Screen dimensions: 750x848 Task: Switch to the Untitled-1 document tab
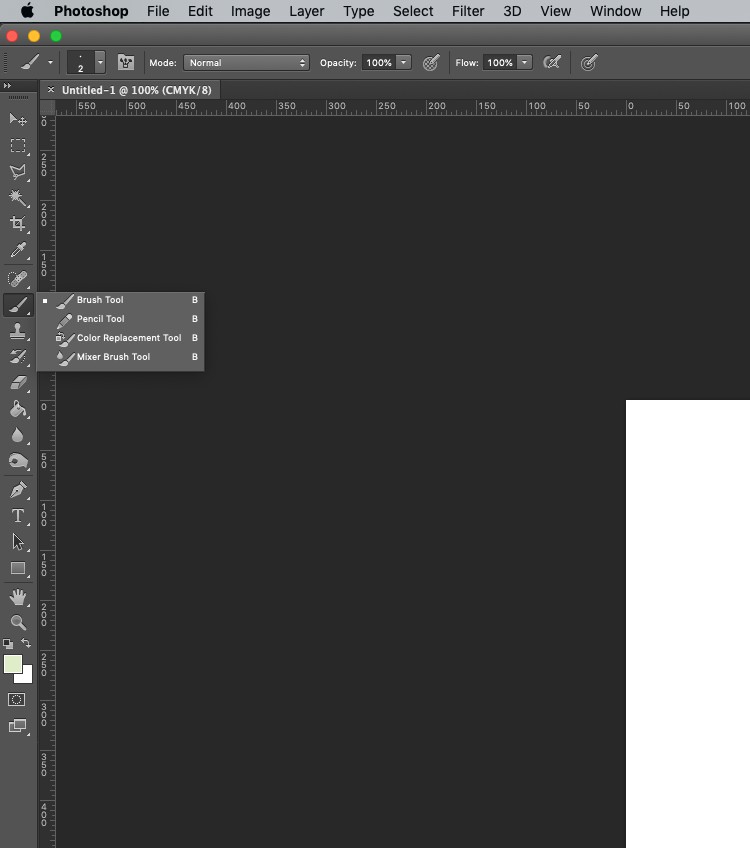click(136, 90)
